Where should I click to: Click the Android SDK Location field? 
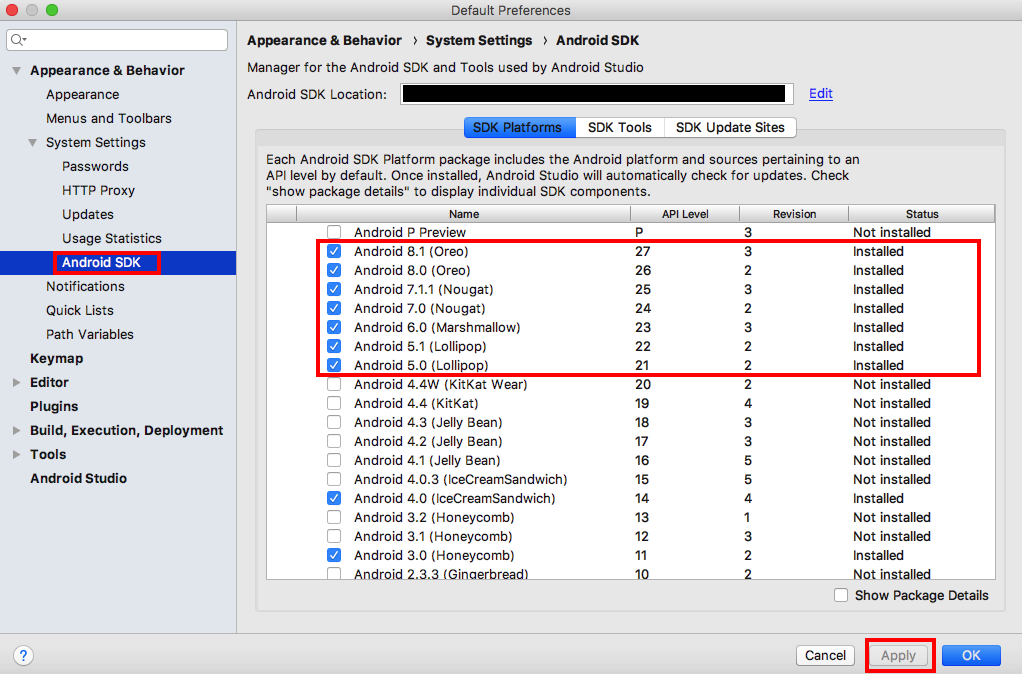tap(596, 94)
